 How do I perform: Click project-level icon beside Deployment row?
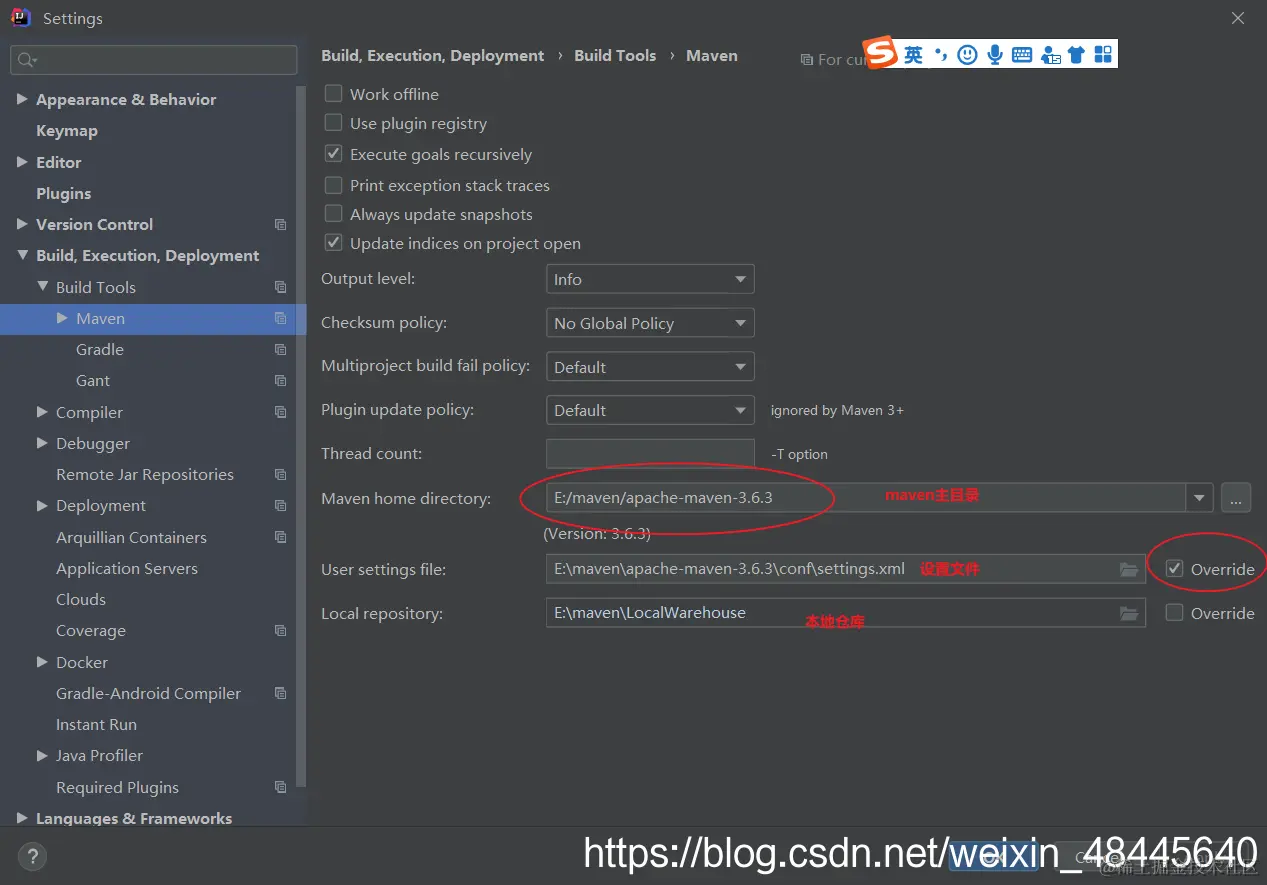(x=280, y=506)
